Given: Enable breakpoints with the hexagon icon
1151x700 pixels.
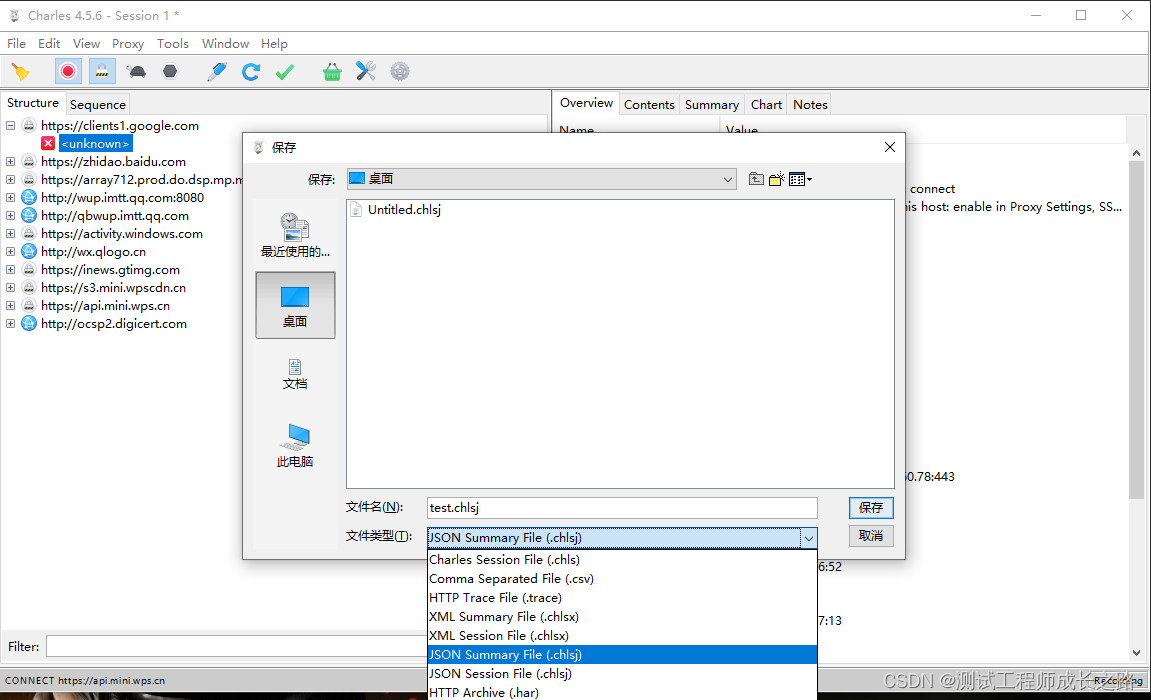Looking at the screenshot, I should (x=168, y=71).
